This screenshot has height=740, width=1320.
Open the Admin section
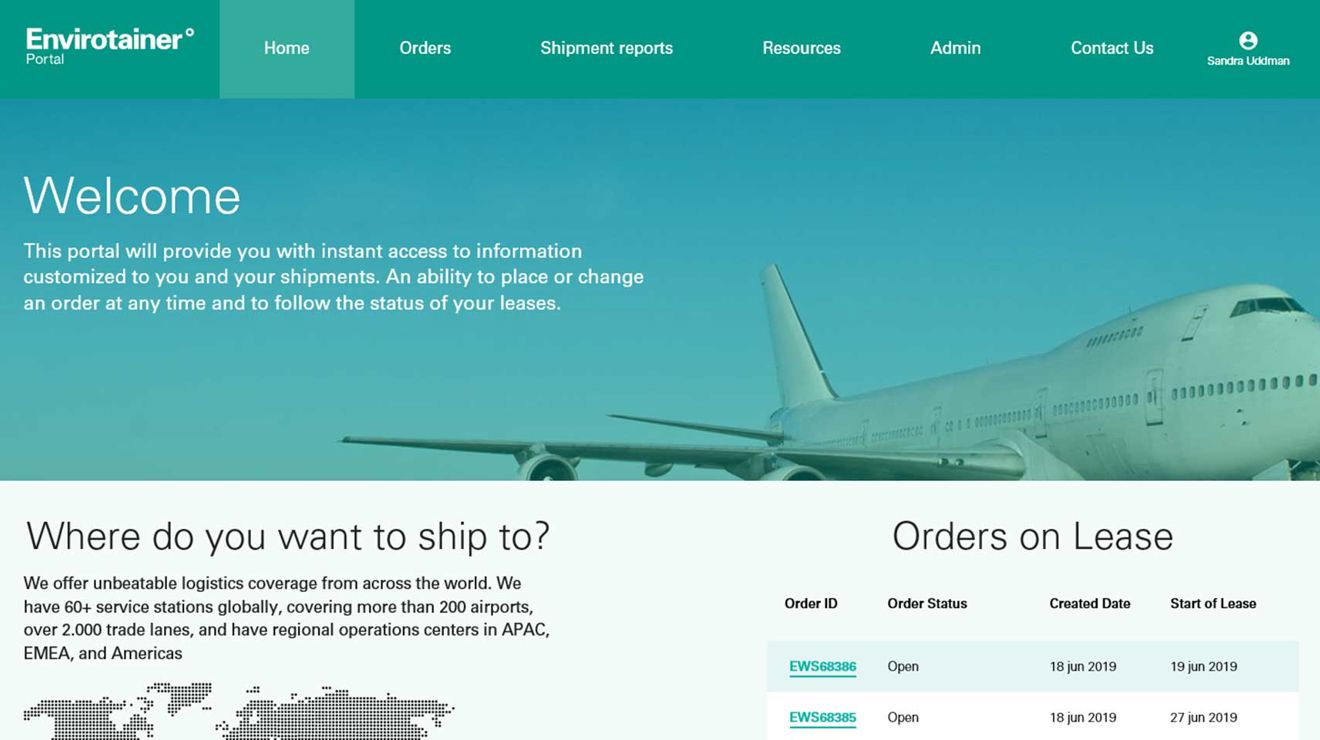955,48
